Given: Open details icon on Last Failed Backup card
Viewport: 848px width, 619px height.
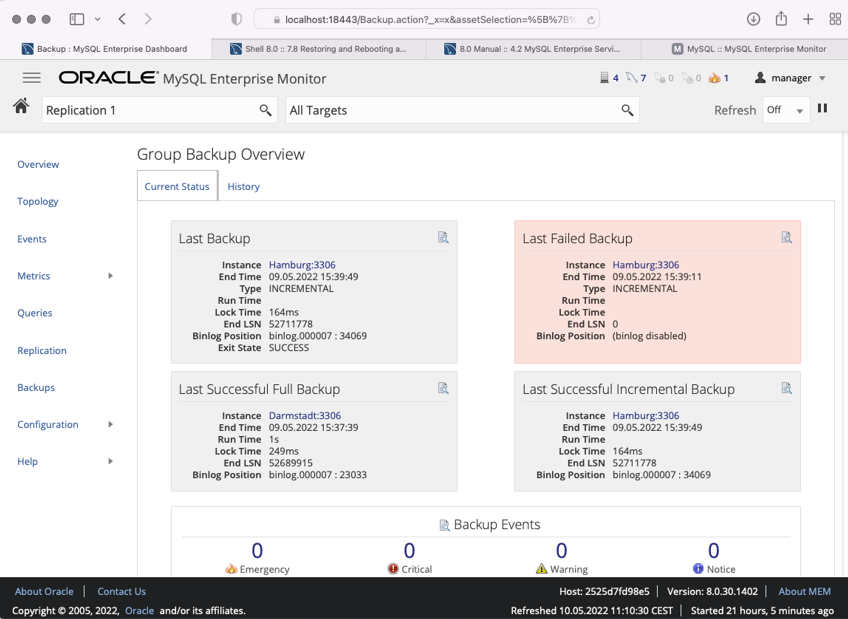Looking at the screenshot, I should tap(786, 237).
